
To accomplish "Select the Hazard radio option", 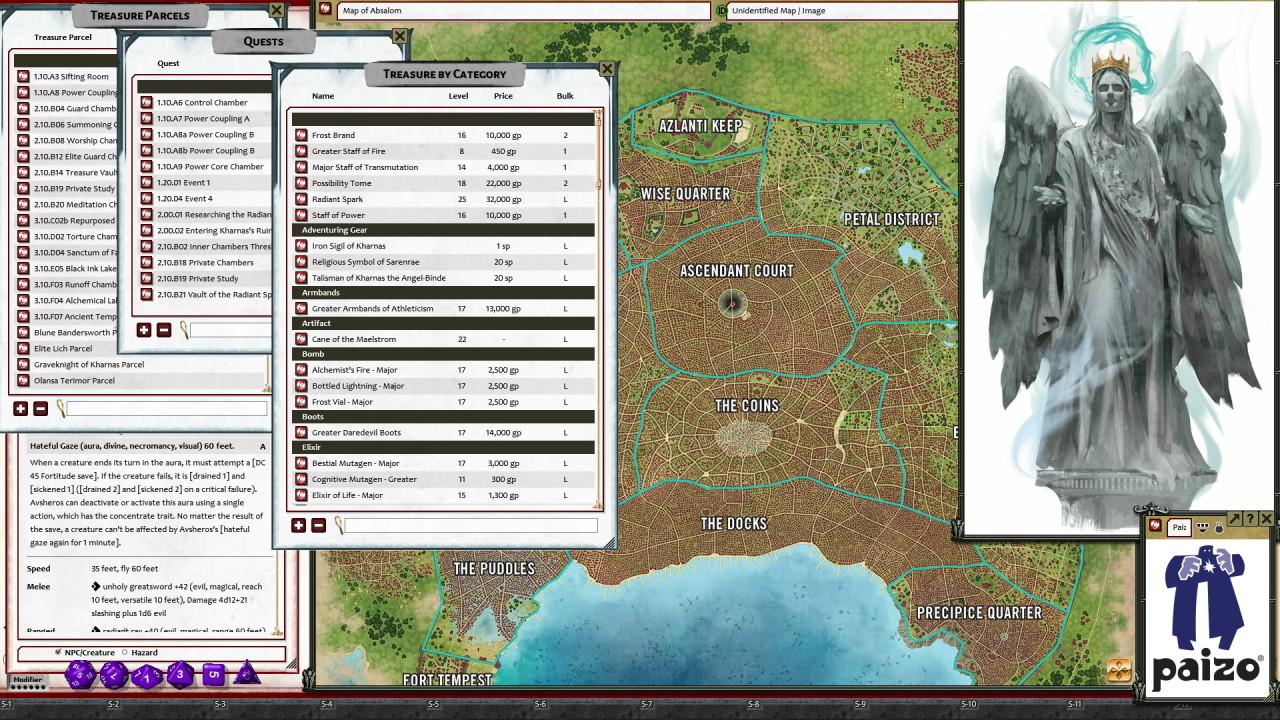I will coord(124,653).
